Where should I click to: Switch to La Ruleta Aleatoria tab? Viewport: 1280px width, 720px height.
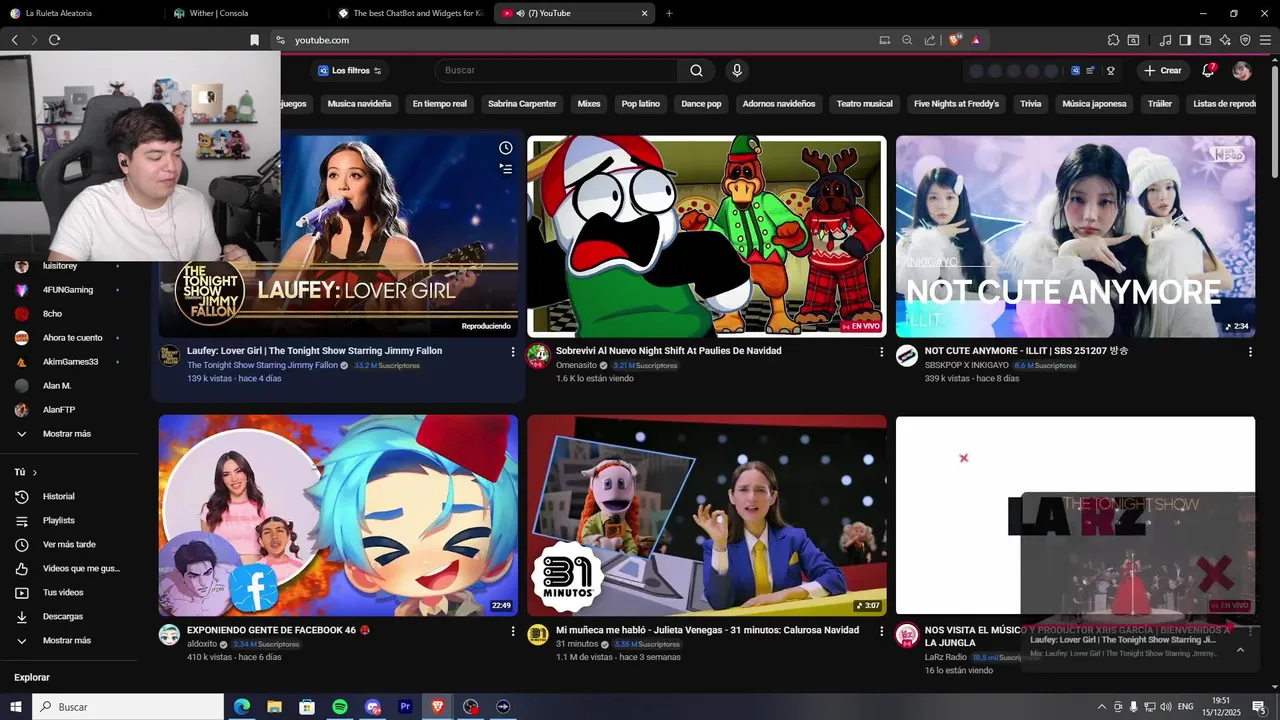82,13
